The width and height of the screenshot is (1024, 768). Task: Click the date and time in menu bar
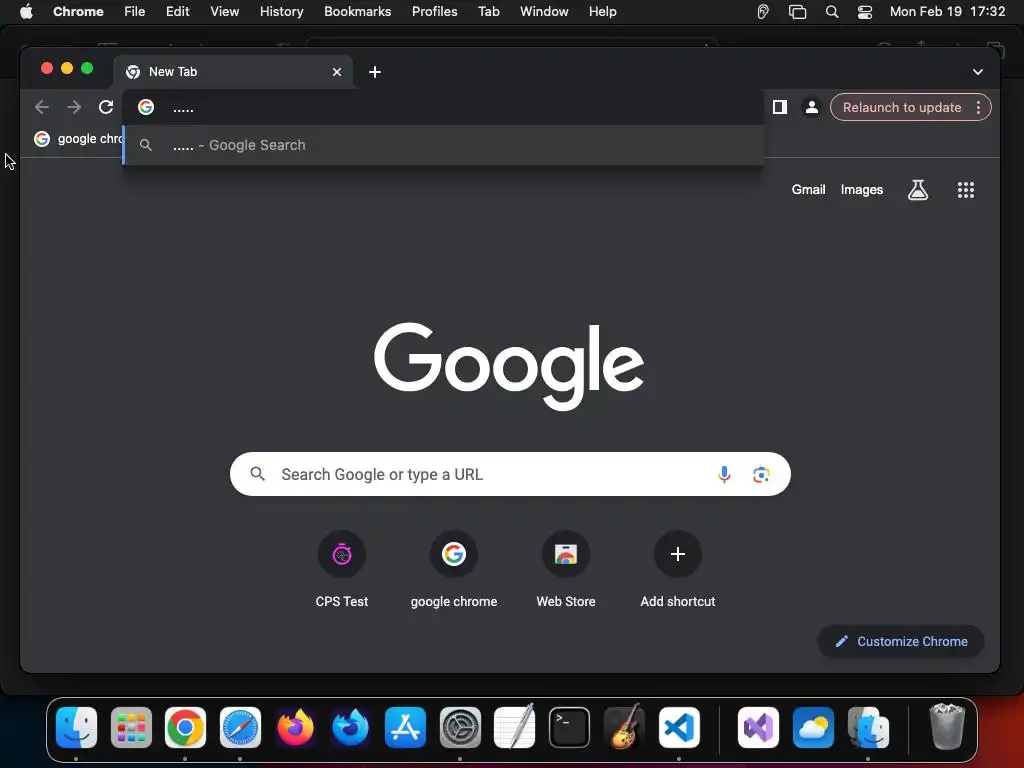tap(947, 12)
